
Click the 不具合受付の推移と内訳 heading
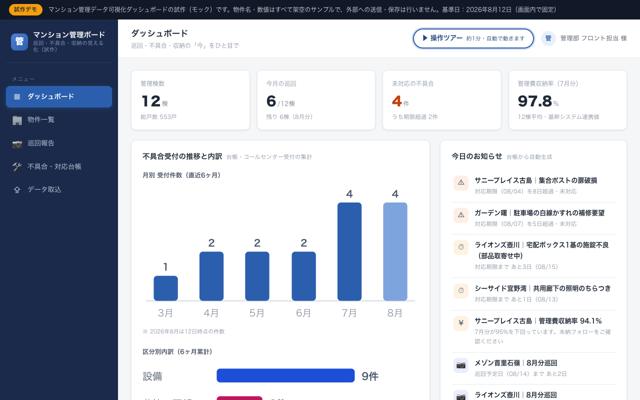click(x=182, y=156)
